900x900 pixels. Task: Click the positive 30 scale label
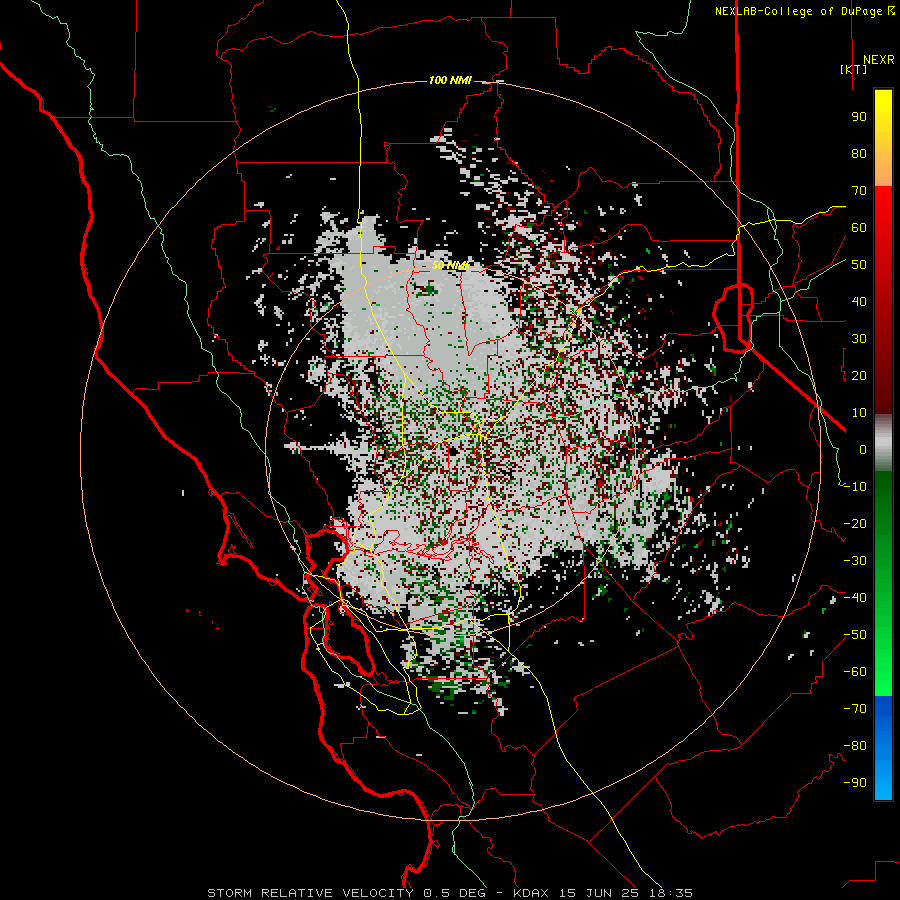(859, 339)
